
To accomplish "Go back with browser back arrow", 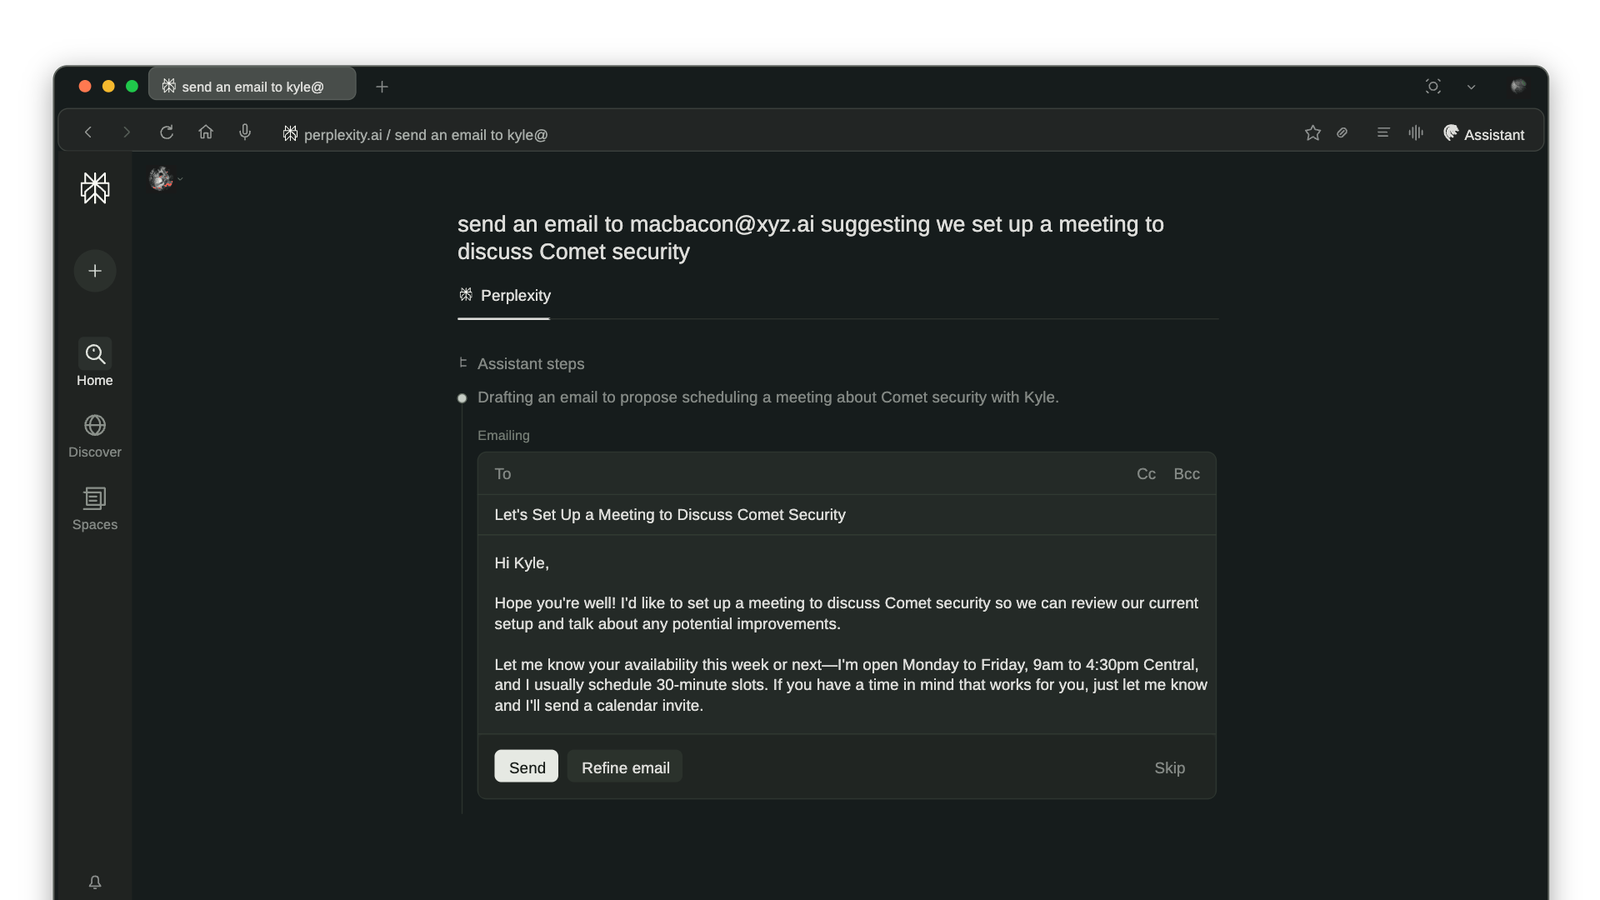I will point(88,132).
